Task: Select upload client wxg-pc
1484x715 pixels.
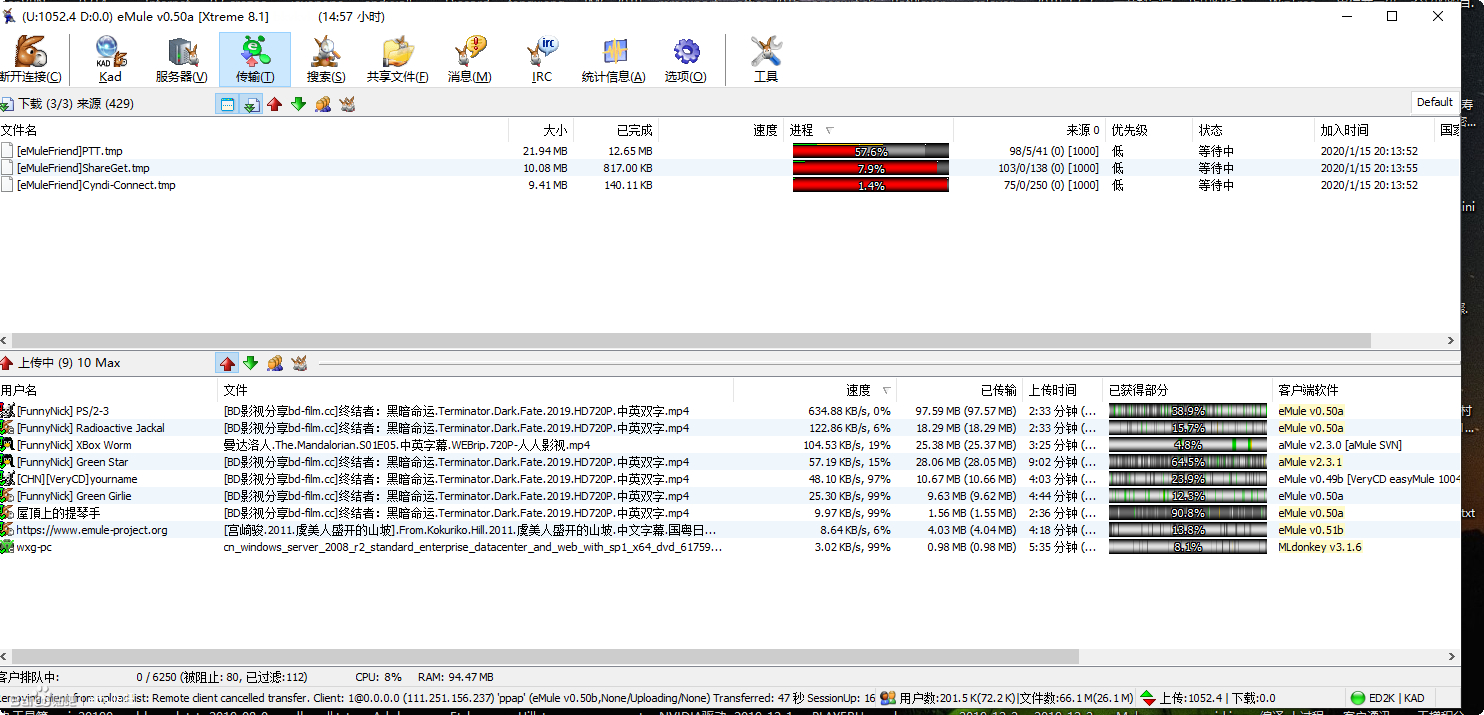Action: click(x=34, y=547)
